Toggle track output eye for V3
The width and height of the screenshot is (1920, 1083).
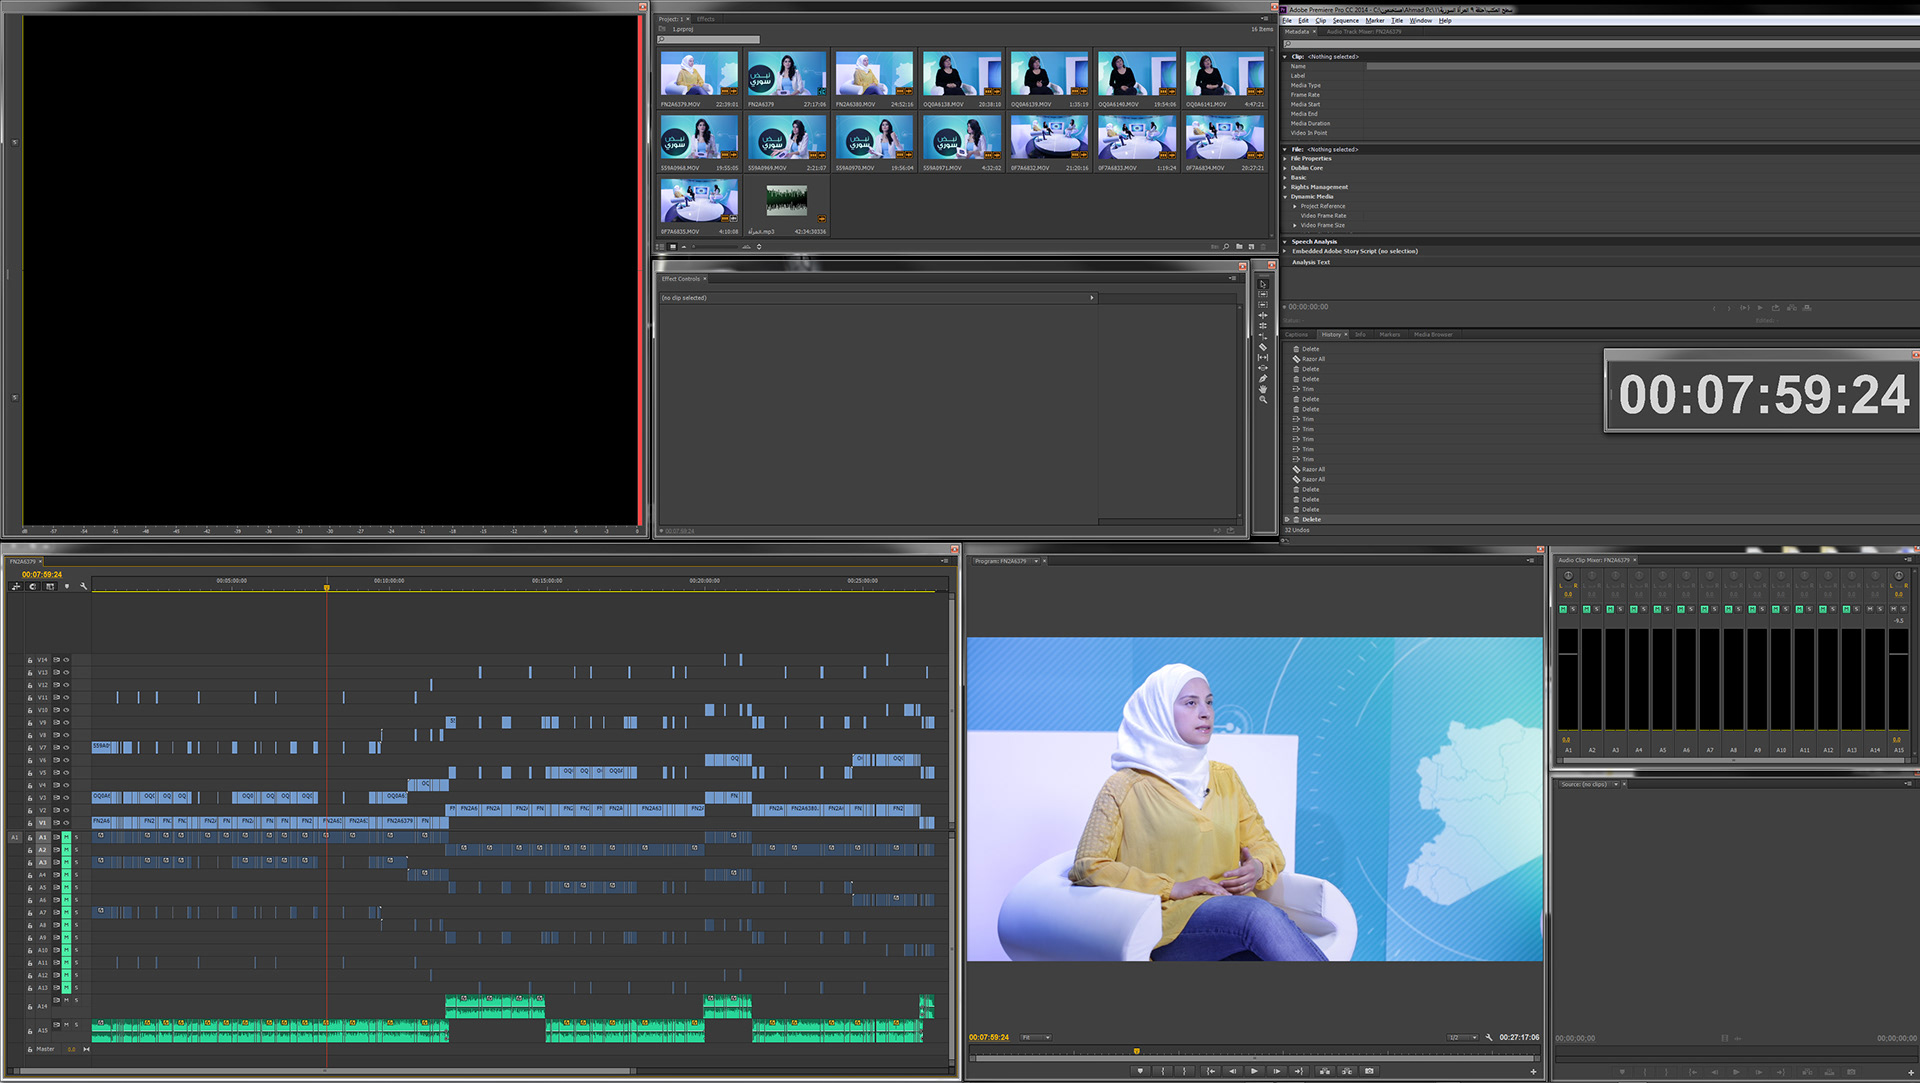pyautogui.click(x=66, y=797)
